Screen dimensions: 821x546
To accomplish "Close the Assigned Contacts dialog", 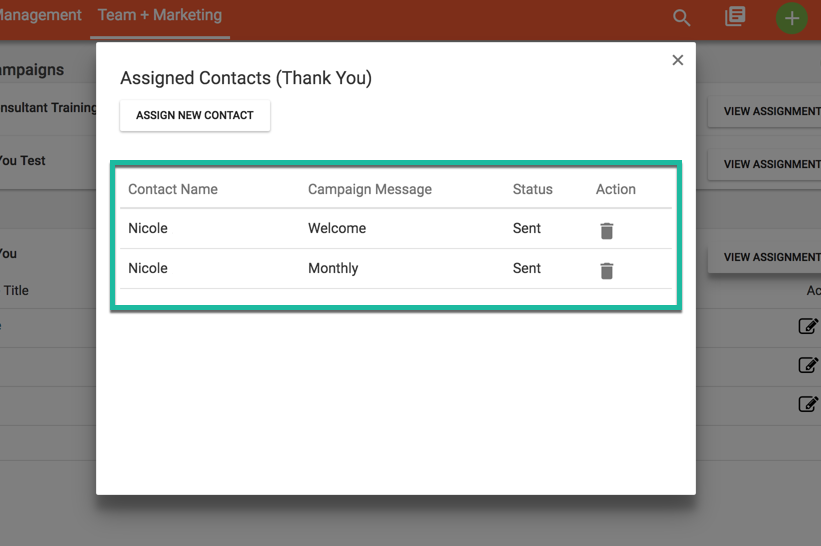I will click(x=677, y=60).
